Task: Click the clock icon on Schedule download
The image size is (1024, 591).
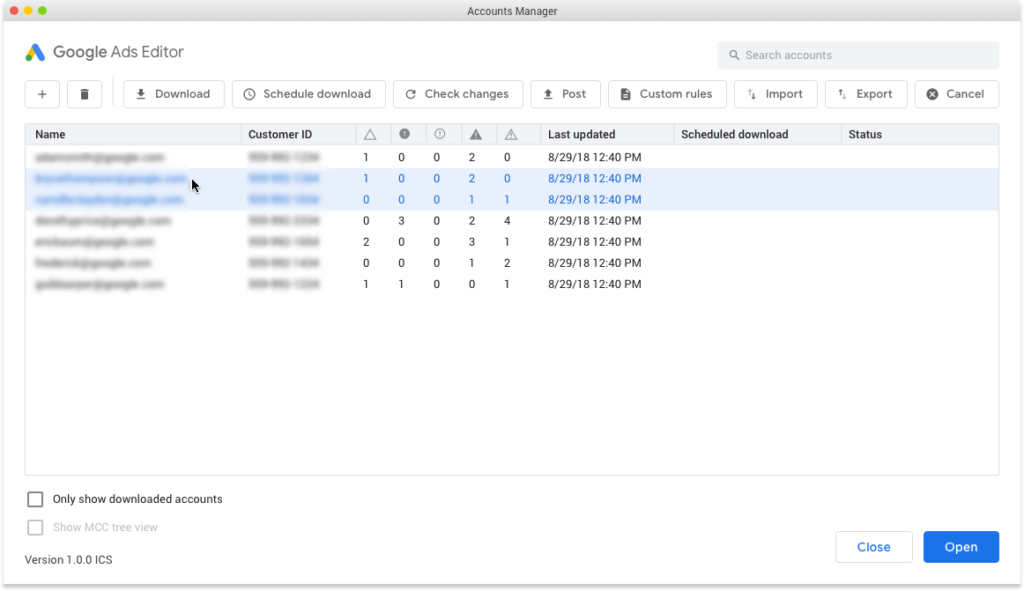Action: tap(249, 94)
